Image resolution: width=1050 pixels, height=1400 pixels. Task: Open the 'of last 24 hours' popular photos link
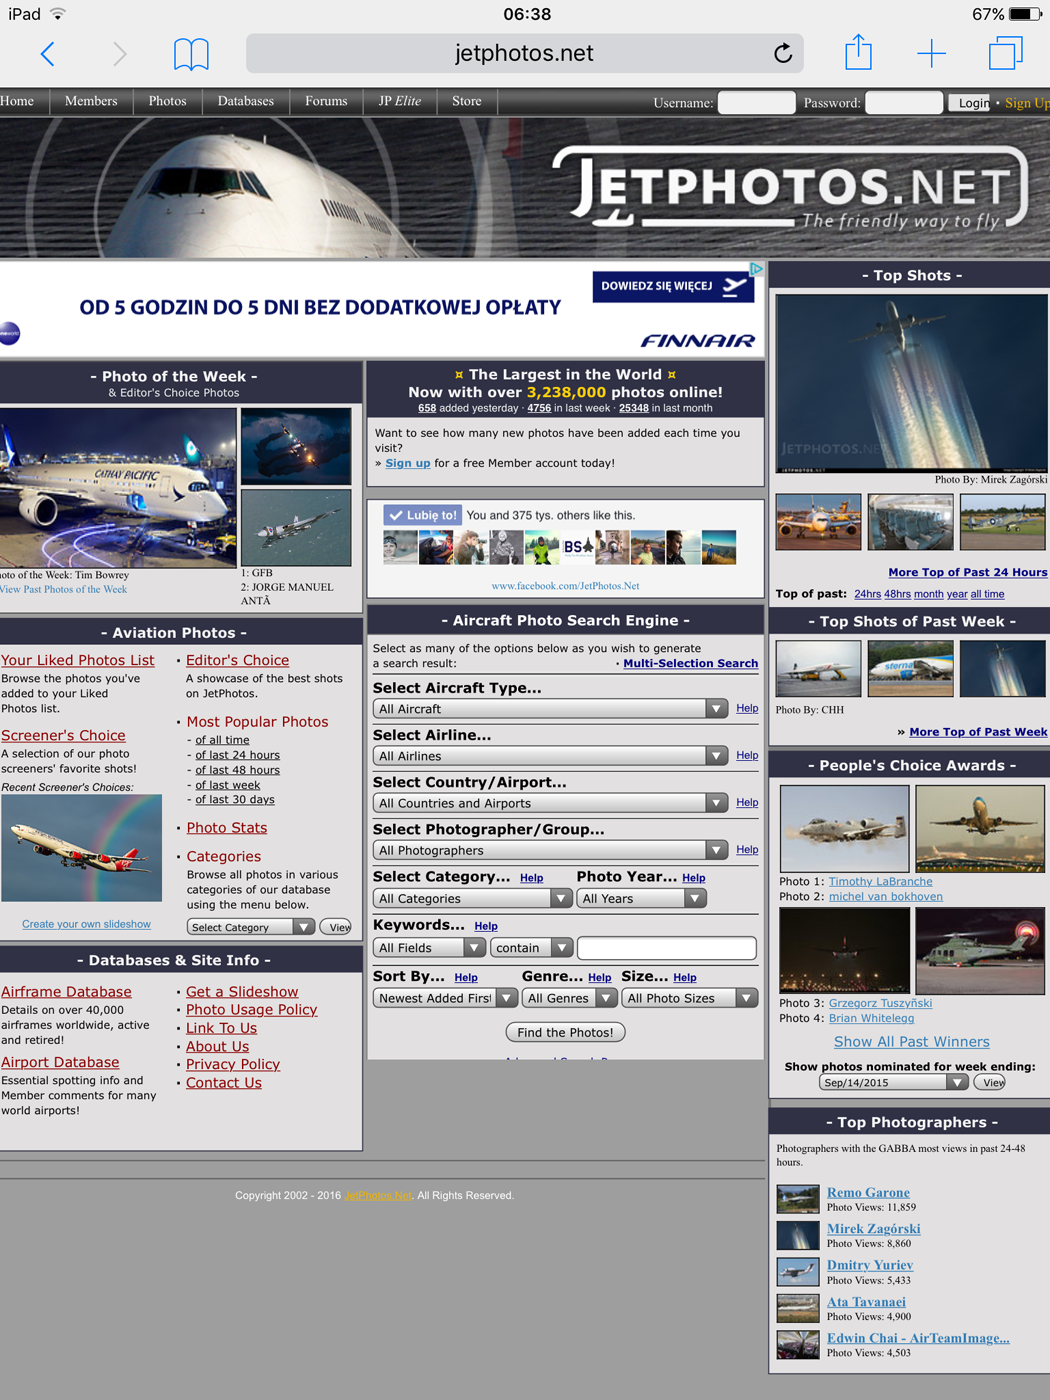point(237,755)
